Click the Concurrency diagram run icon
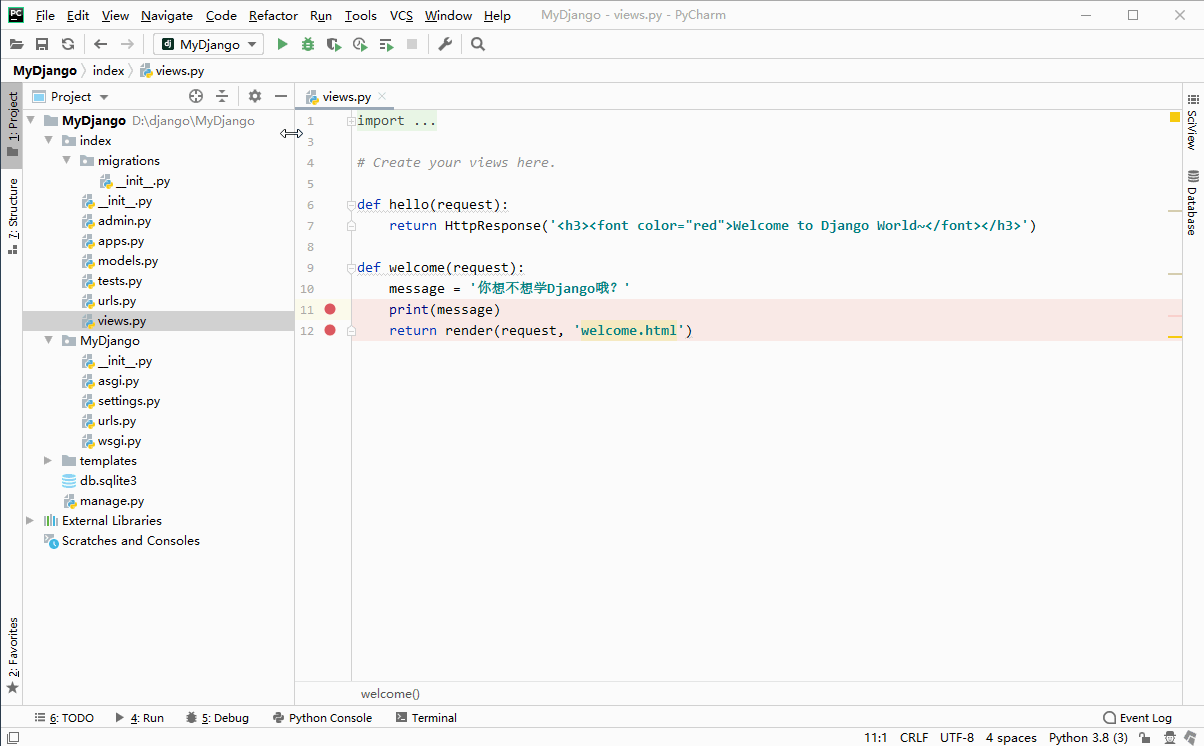The height and width of the screenshot is (746, 1204). pos(386,44)
